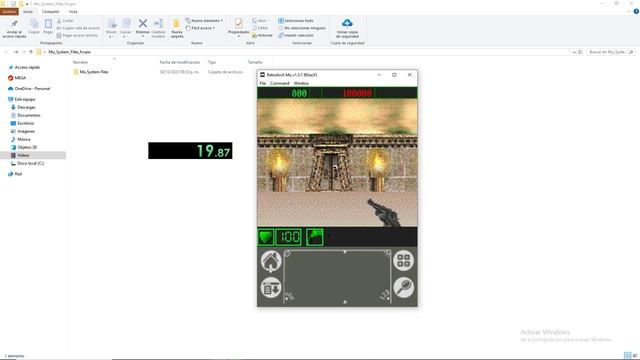The width and height of the screenshot is (640, 360).
Task: Open address bar history dropdown
Action: coord(574,52)
